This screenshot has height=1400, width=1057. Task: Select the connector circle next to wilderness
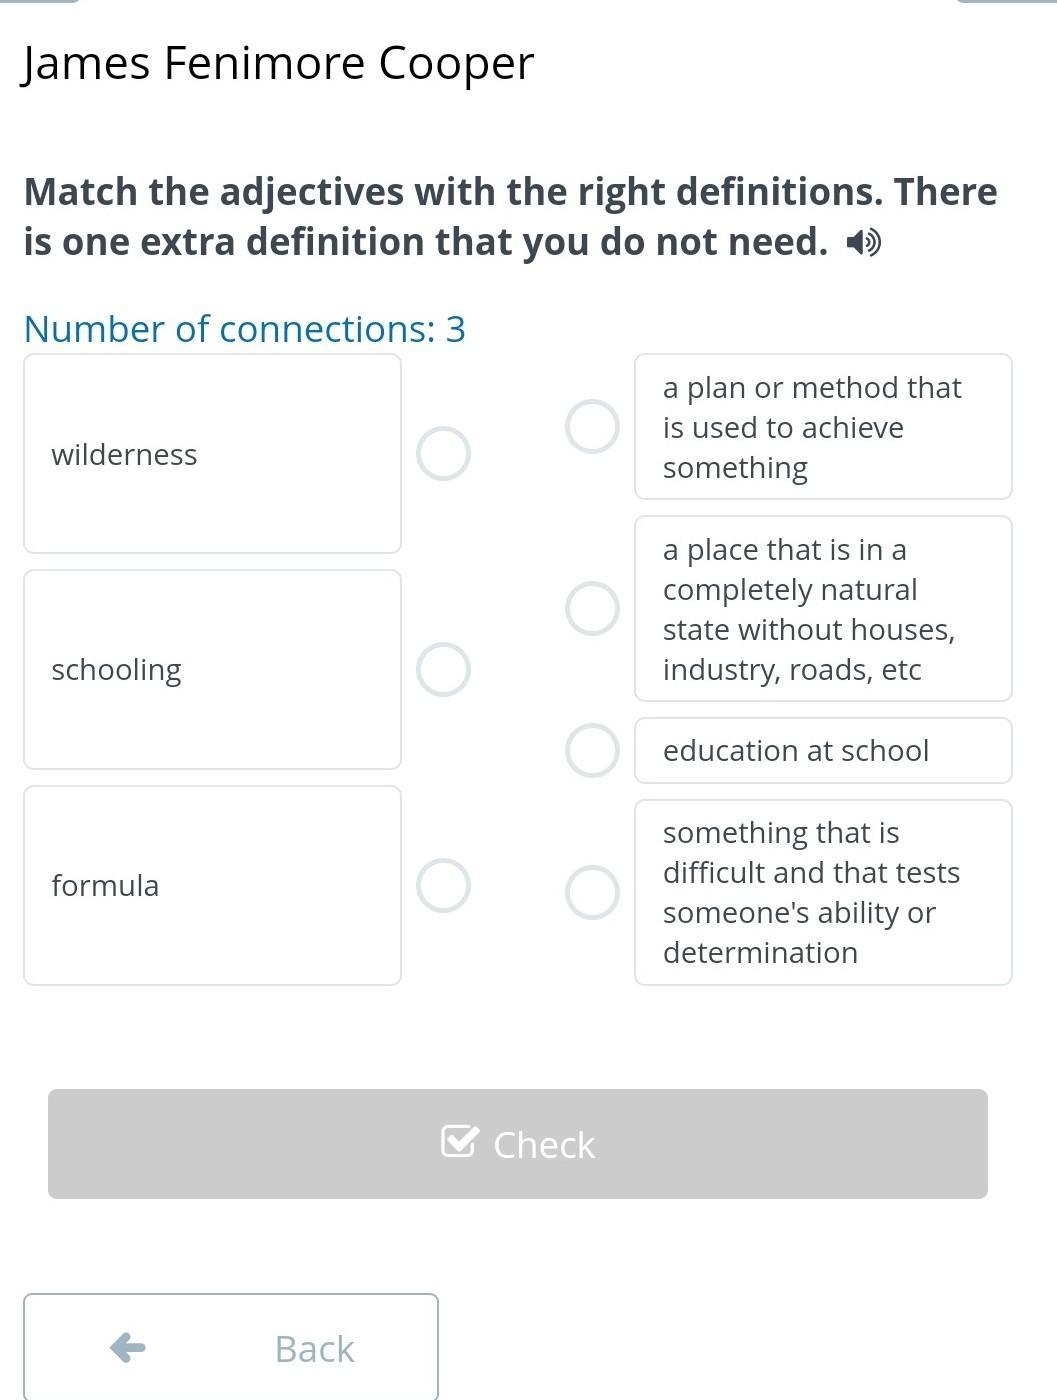[x=443, y=454]
